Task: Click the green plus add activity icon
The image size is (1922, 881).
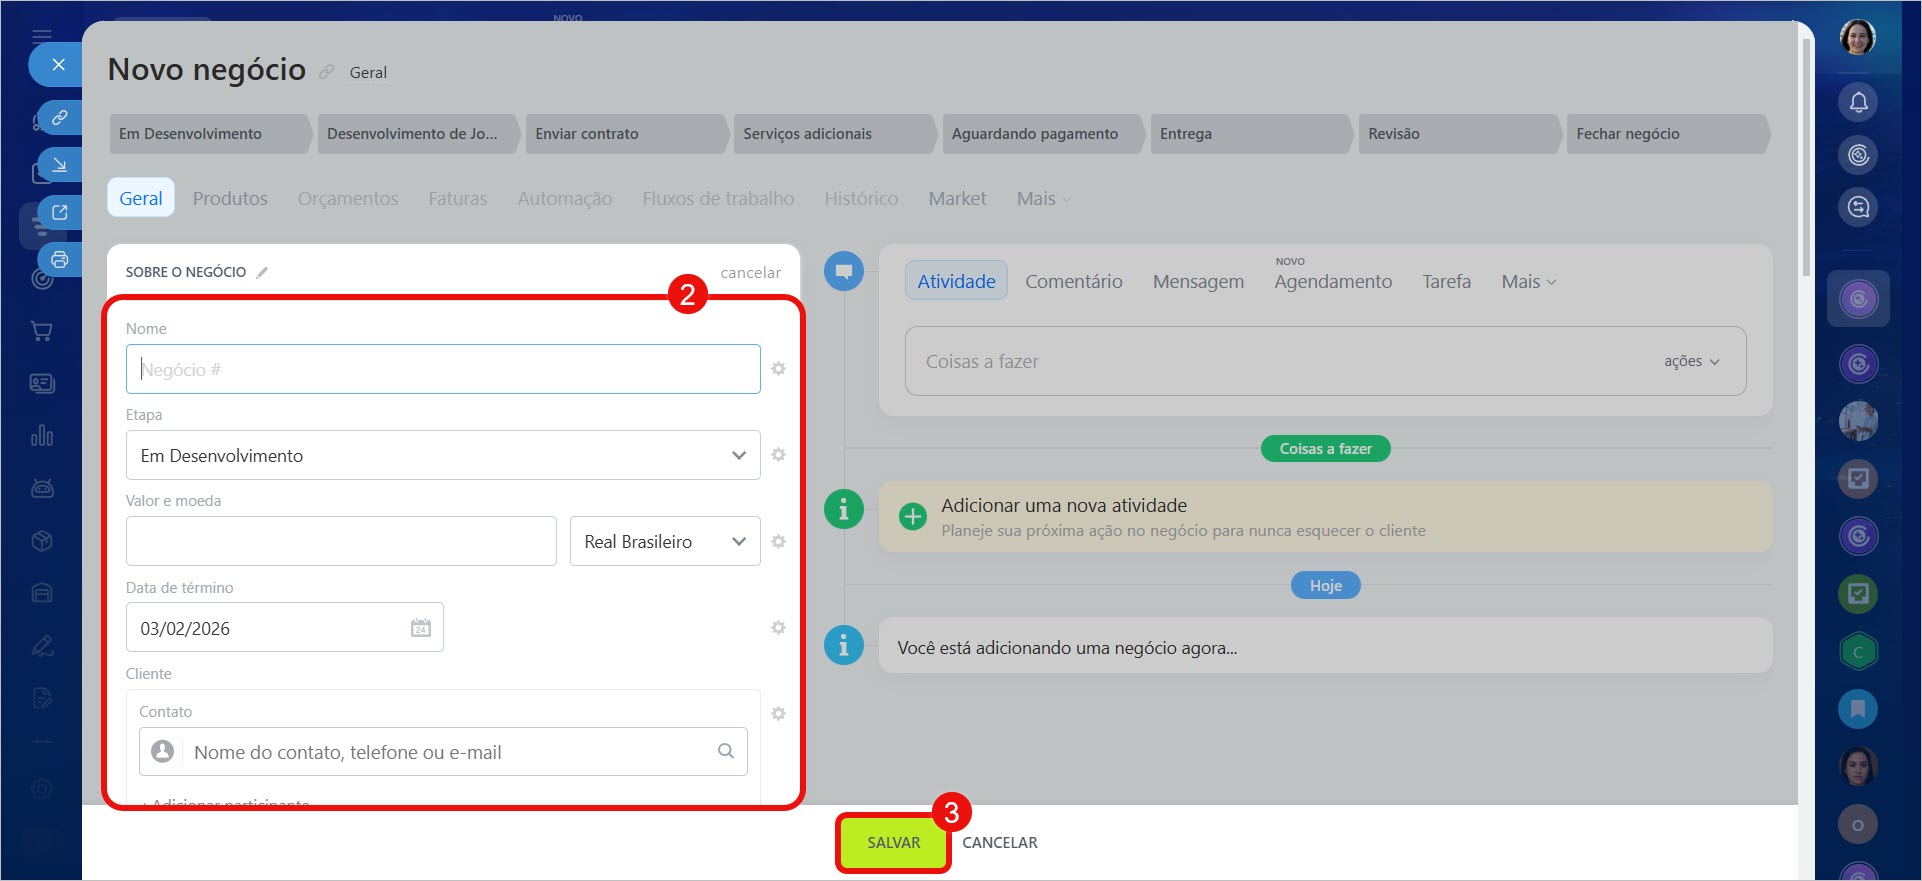Action: [912, 516]
